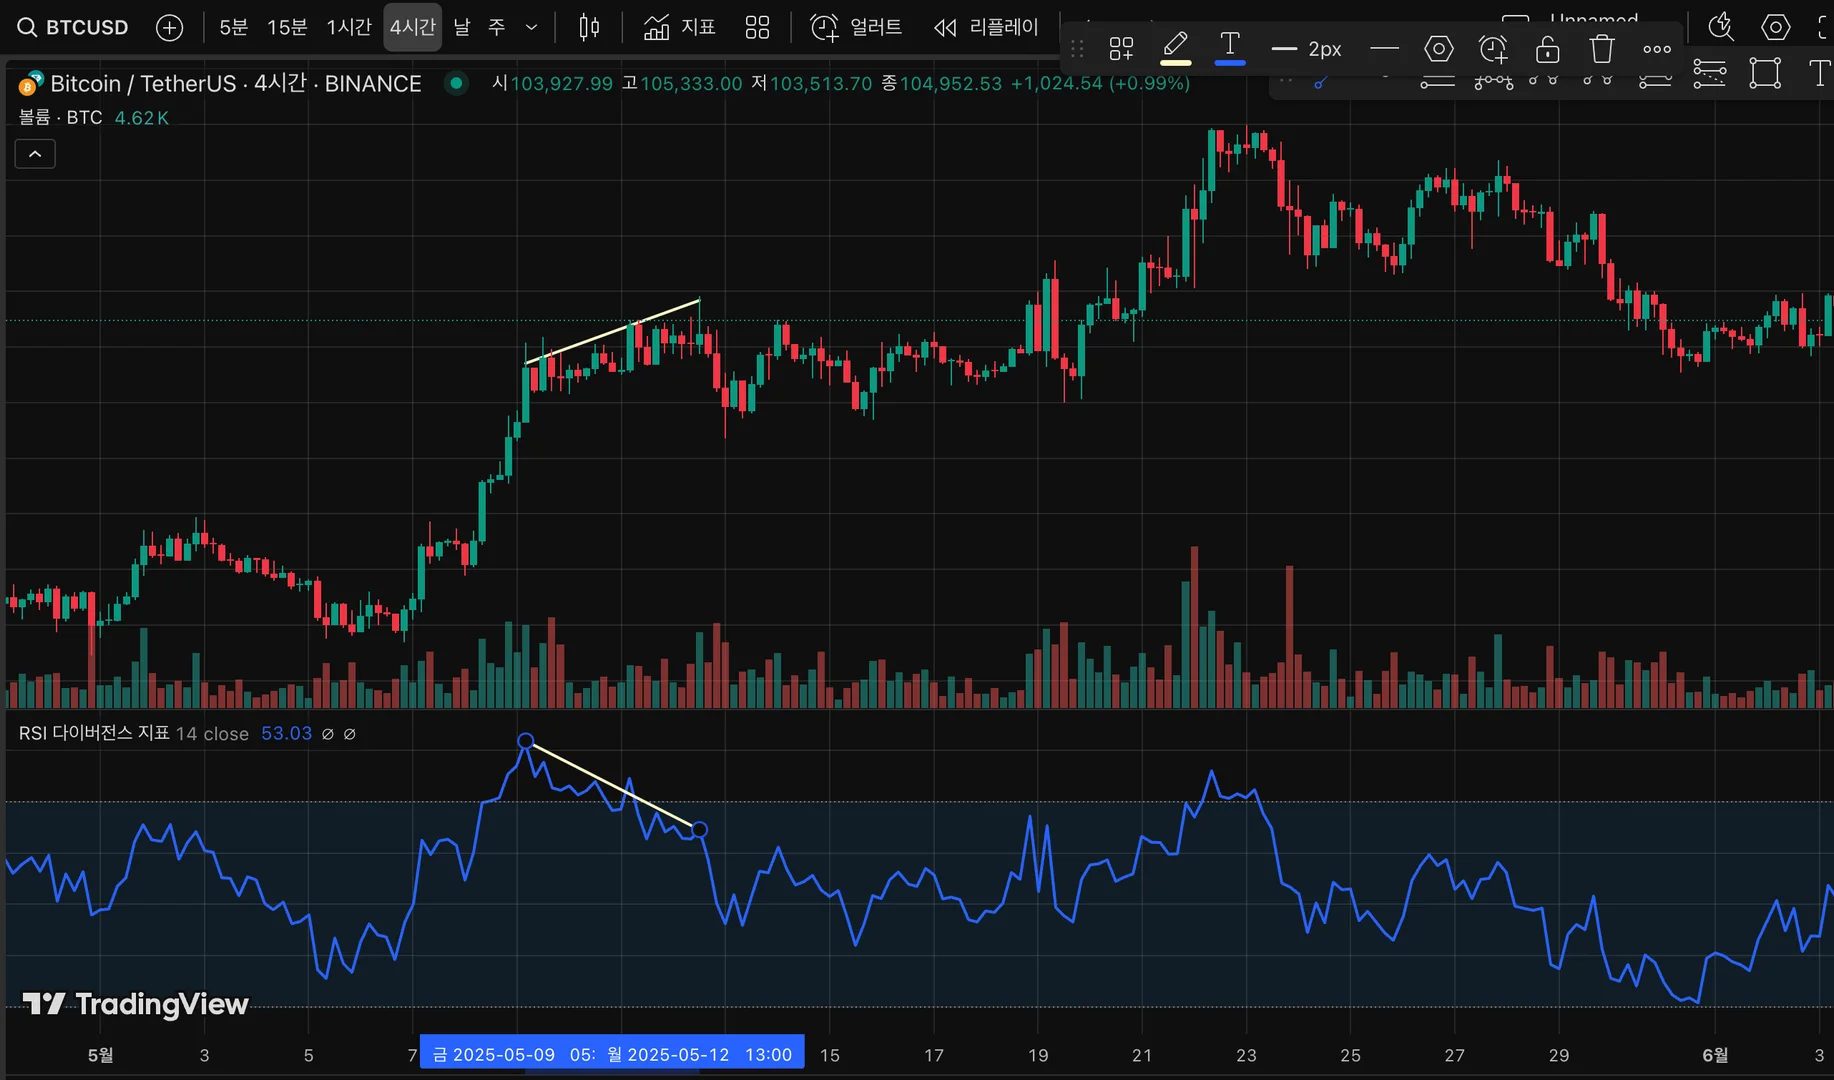Select the 4시간 timeframe
Screen dimensions: 1834x1080
[x=412, y=28]
